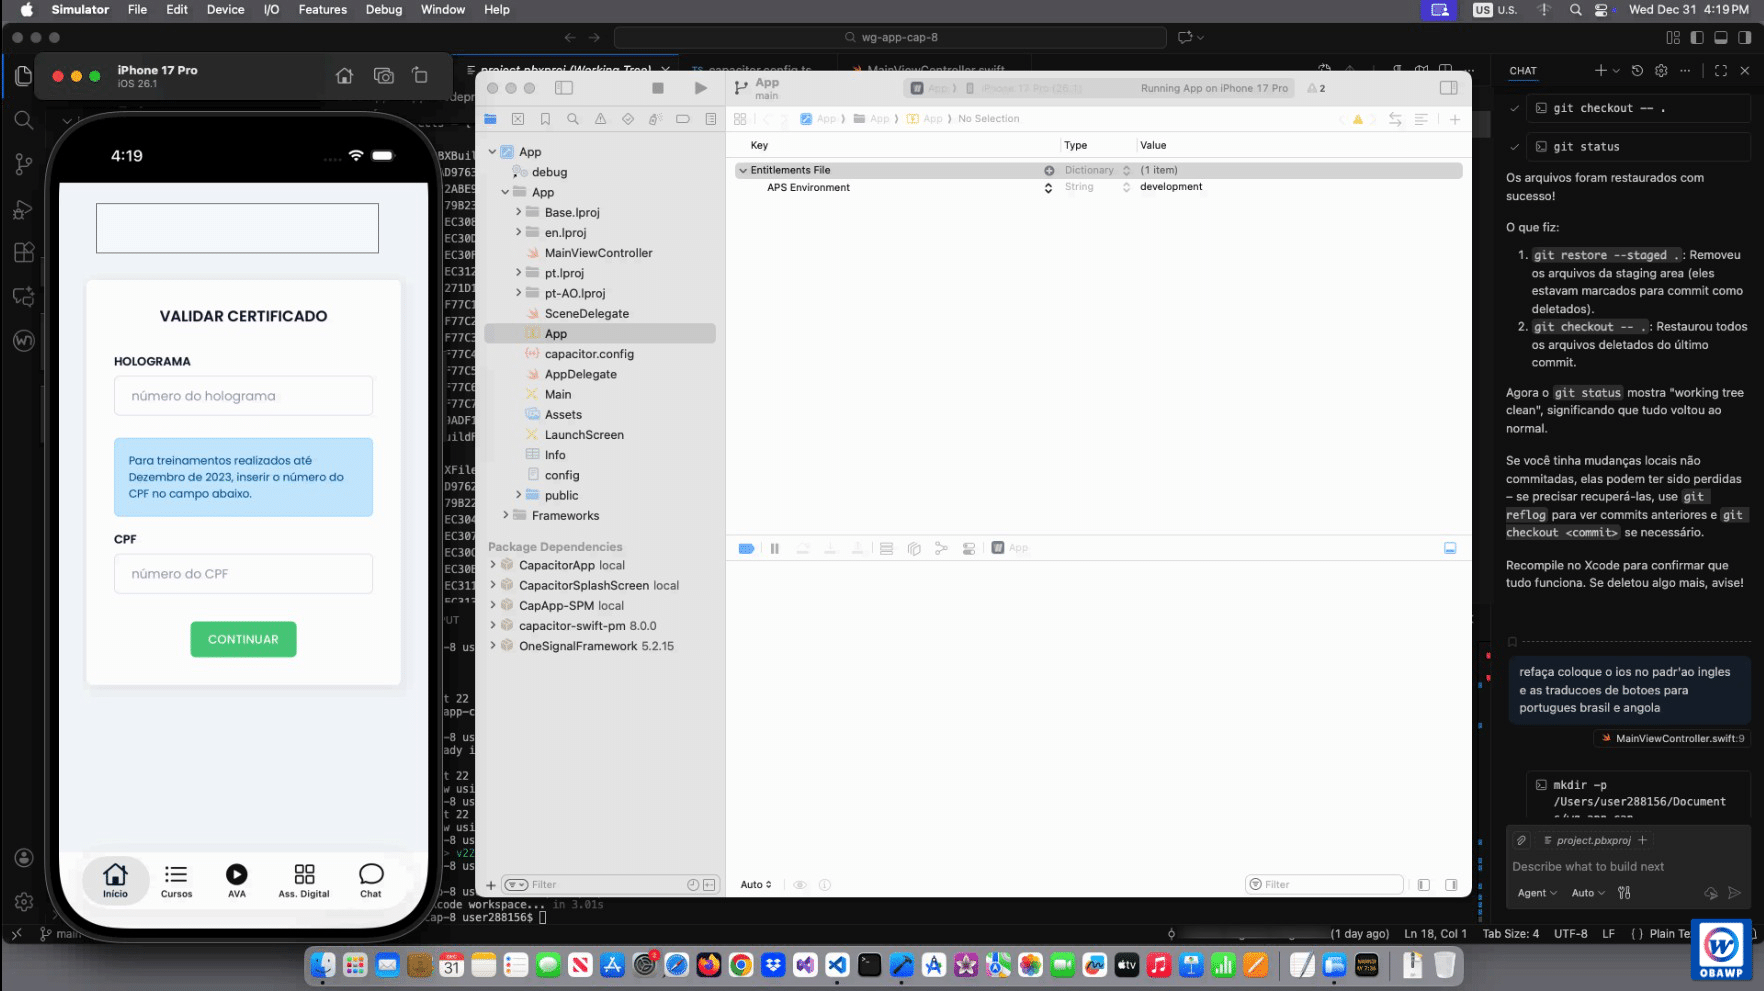Open the Bookmarks navigator

545,118
